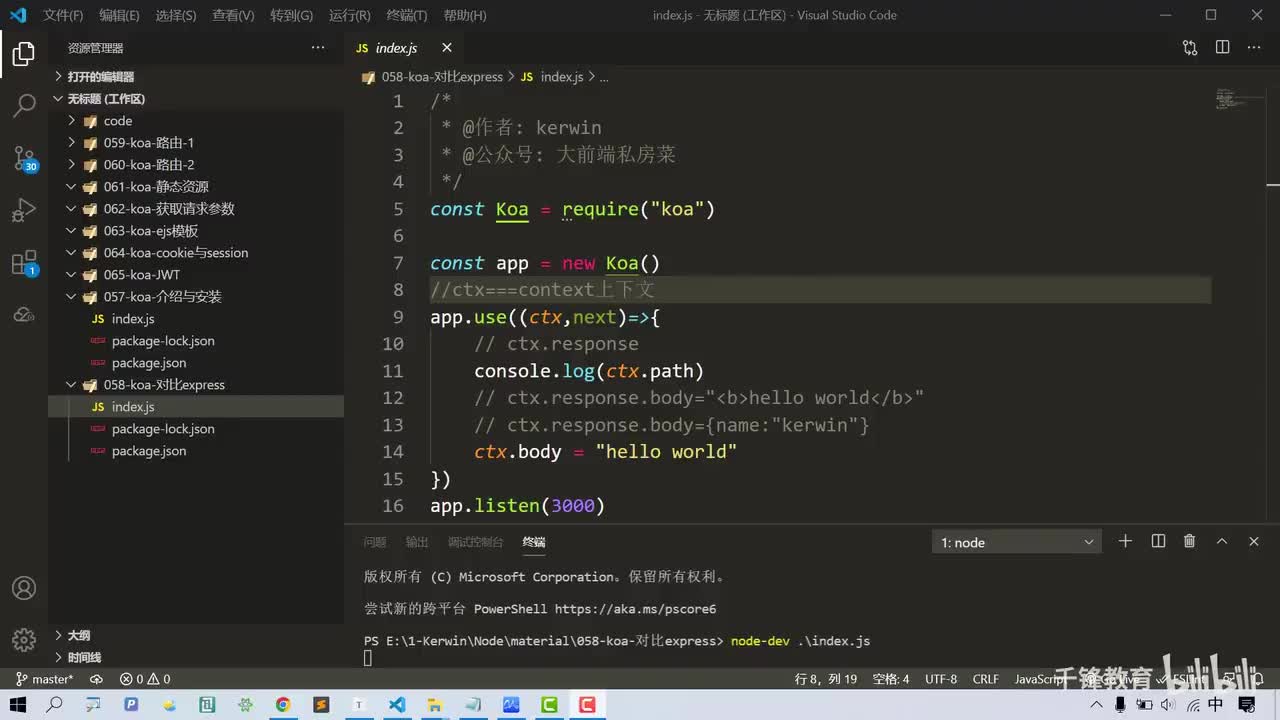Screen dimensions: 1280x720
Task: Expand the 059-koa-路由-1 folder
Action: point(196,143)
